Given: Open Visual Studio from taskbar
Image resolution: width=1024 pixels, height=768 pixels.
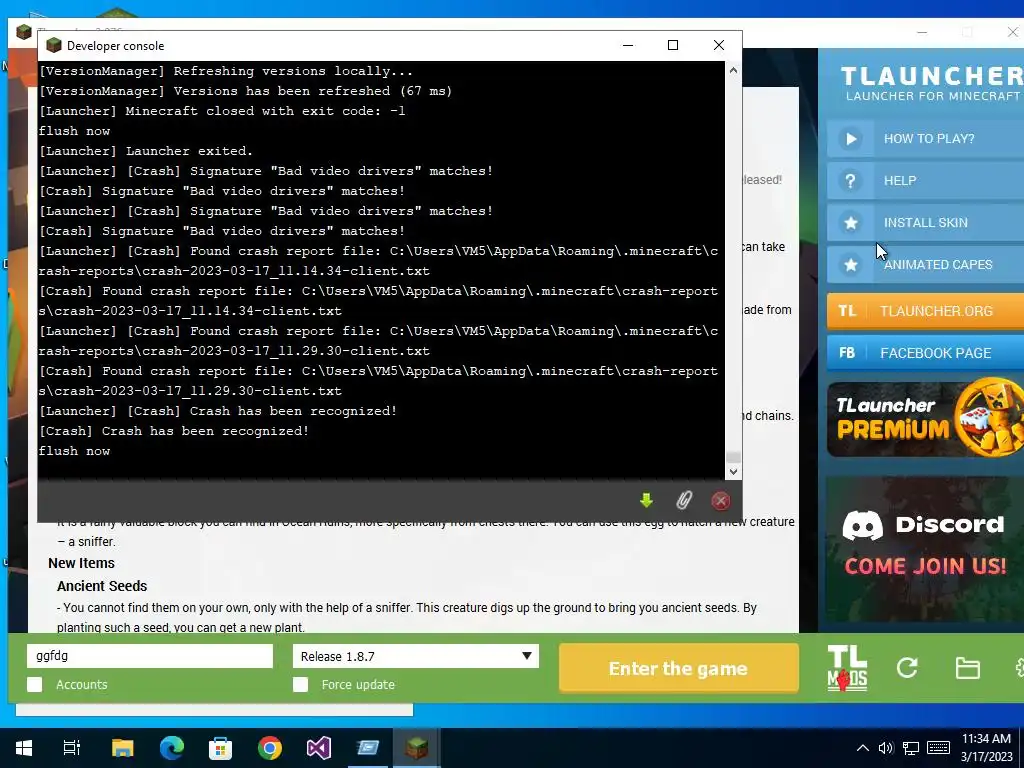Looking at the screenshot, I should 319,748.
